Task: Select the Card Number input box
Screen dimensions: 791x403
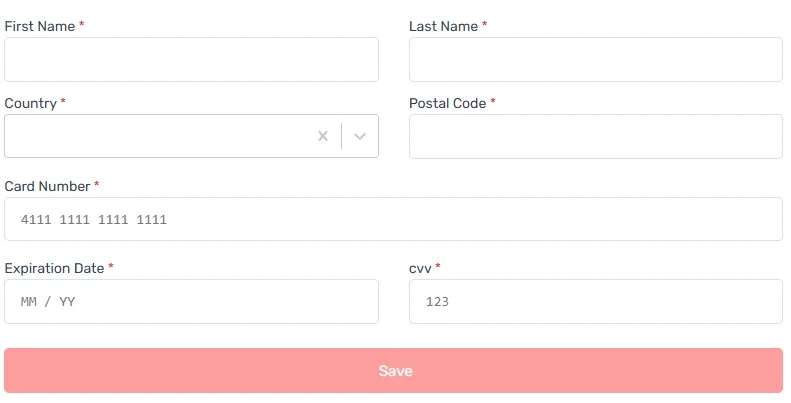Action: [x=393, y=219]
